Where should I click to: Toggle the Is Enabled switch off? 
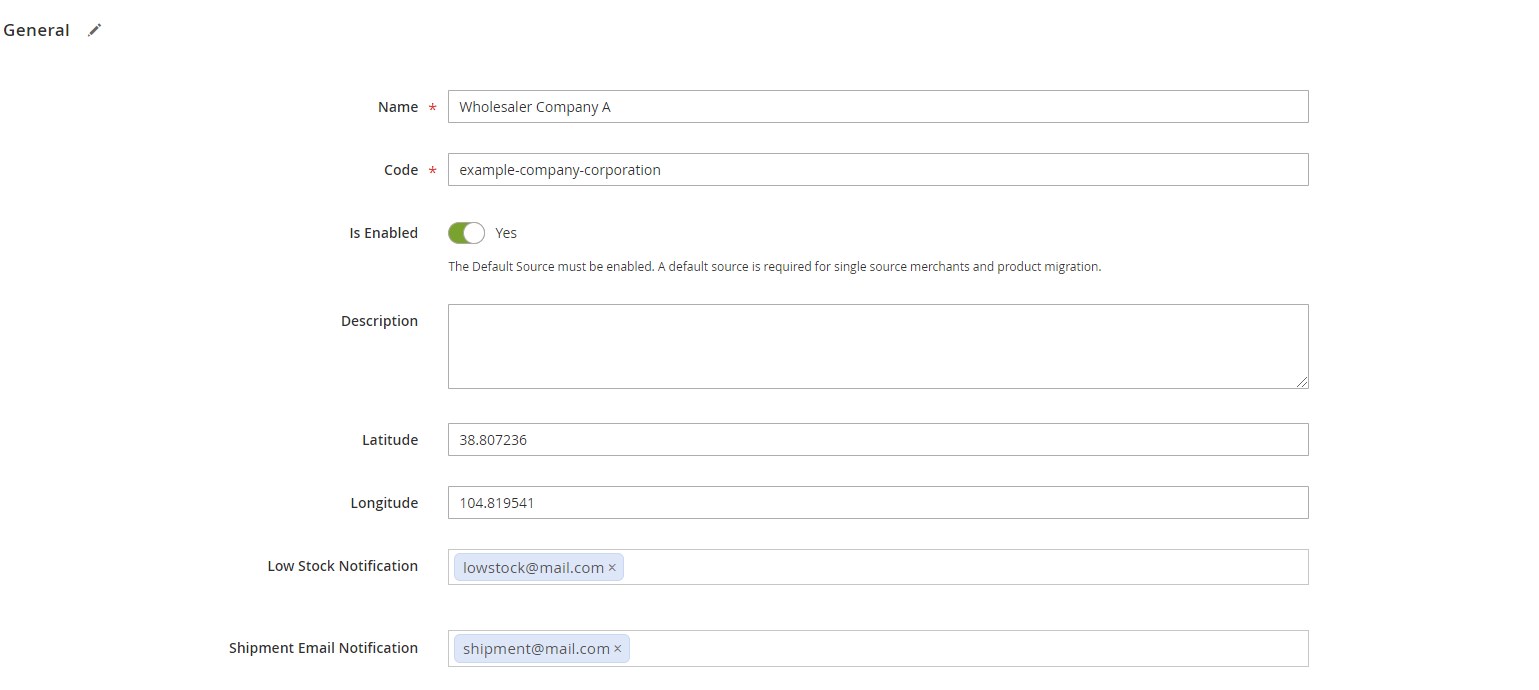click(466, 233)
